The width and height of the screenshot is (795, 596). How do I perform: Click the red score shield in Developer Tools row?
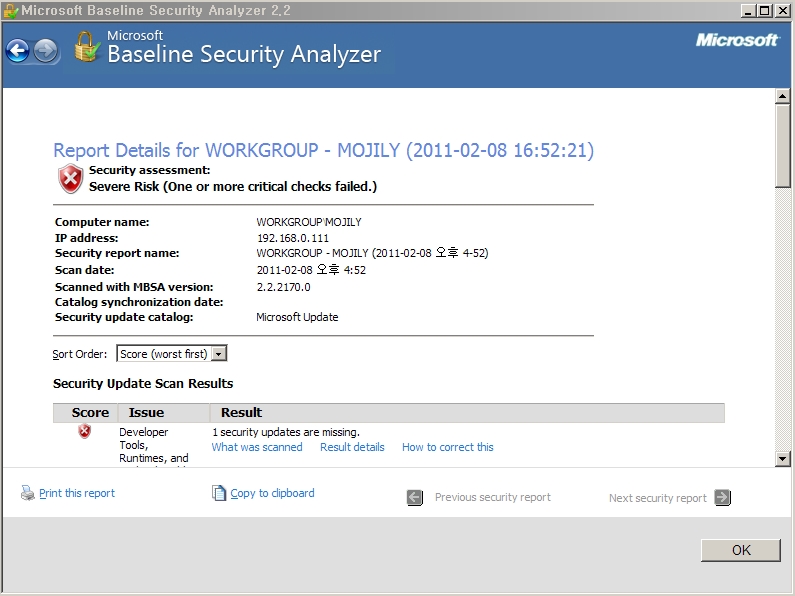coord(85,431)
